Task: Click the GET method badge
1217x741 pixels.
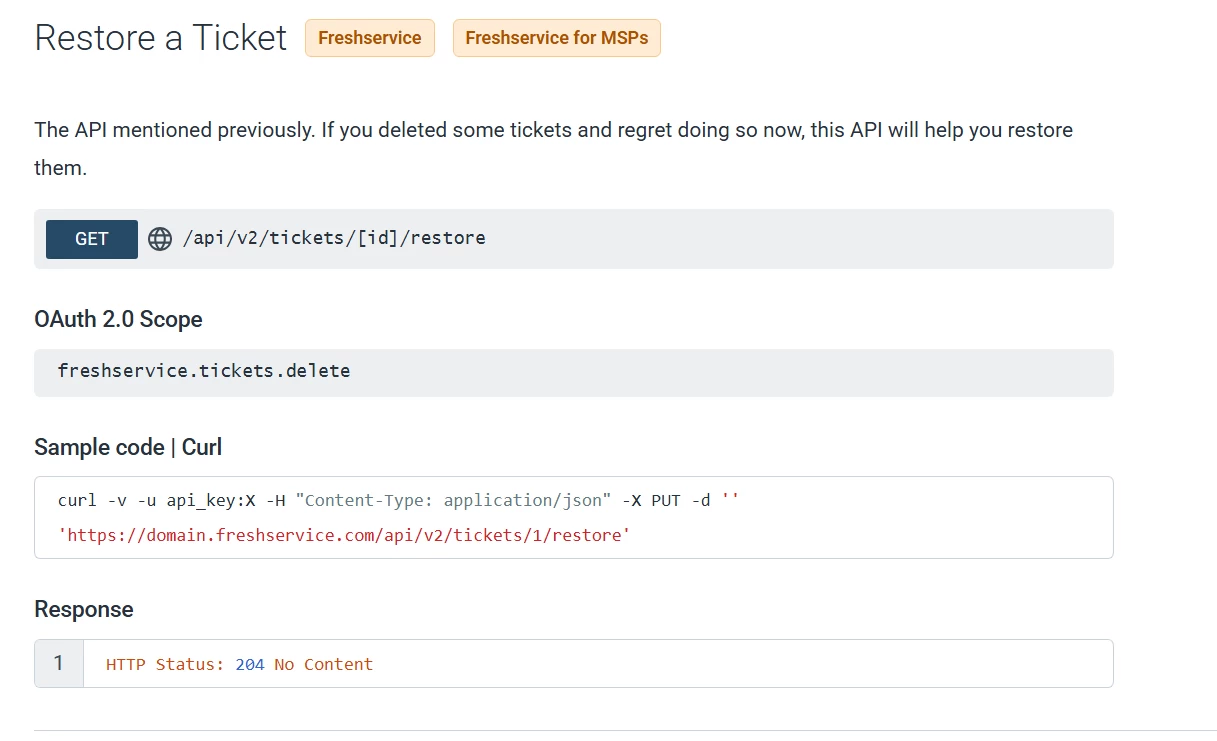Action: tap(92, 239)
